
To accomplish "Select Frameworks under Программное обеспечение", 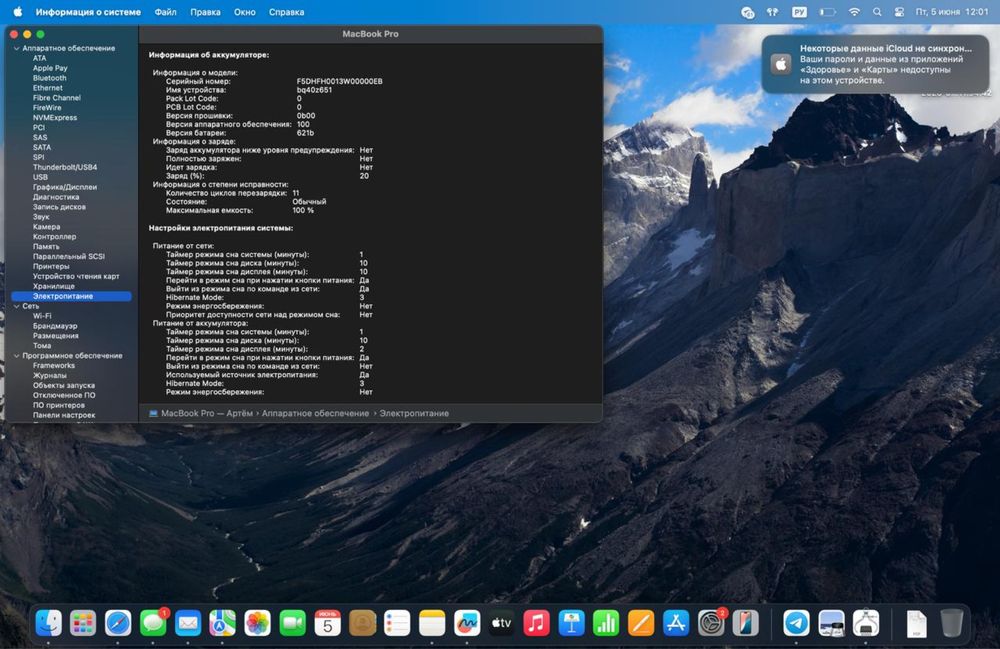I will 54,365.
